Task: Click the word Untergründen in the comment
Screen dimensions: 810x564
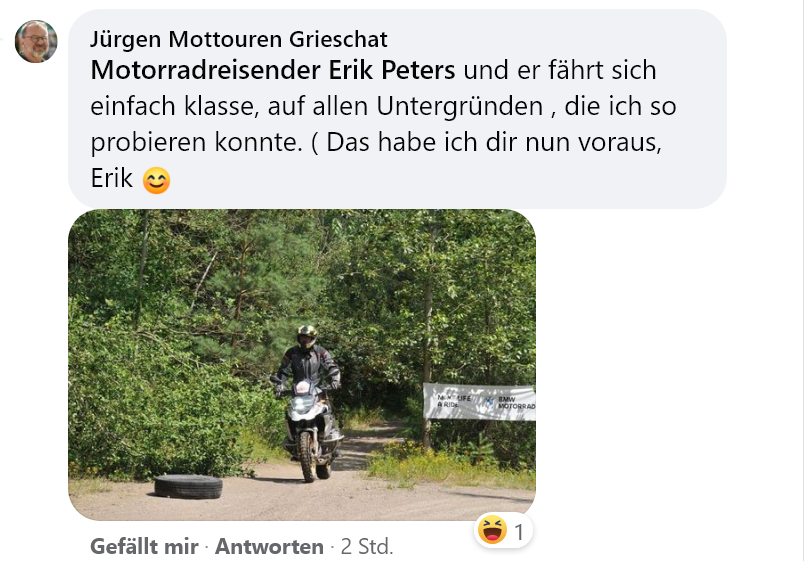Action: (460, 106)
